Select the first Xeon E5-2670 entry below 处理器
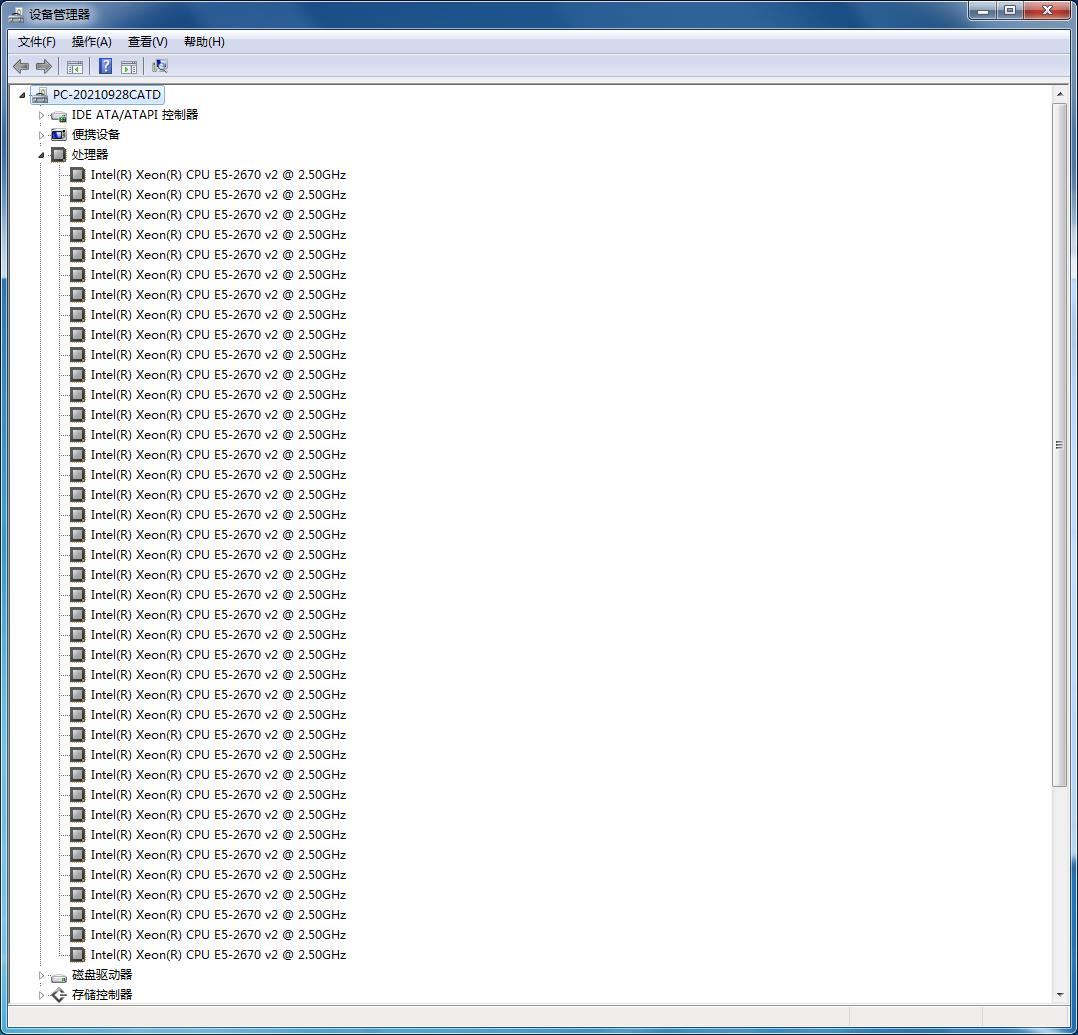 (x=218, y=175)
